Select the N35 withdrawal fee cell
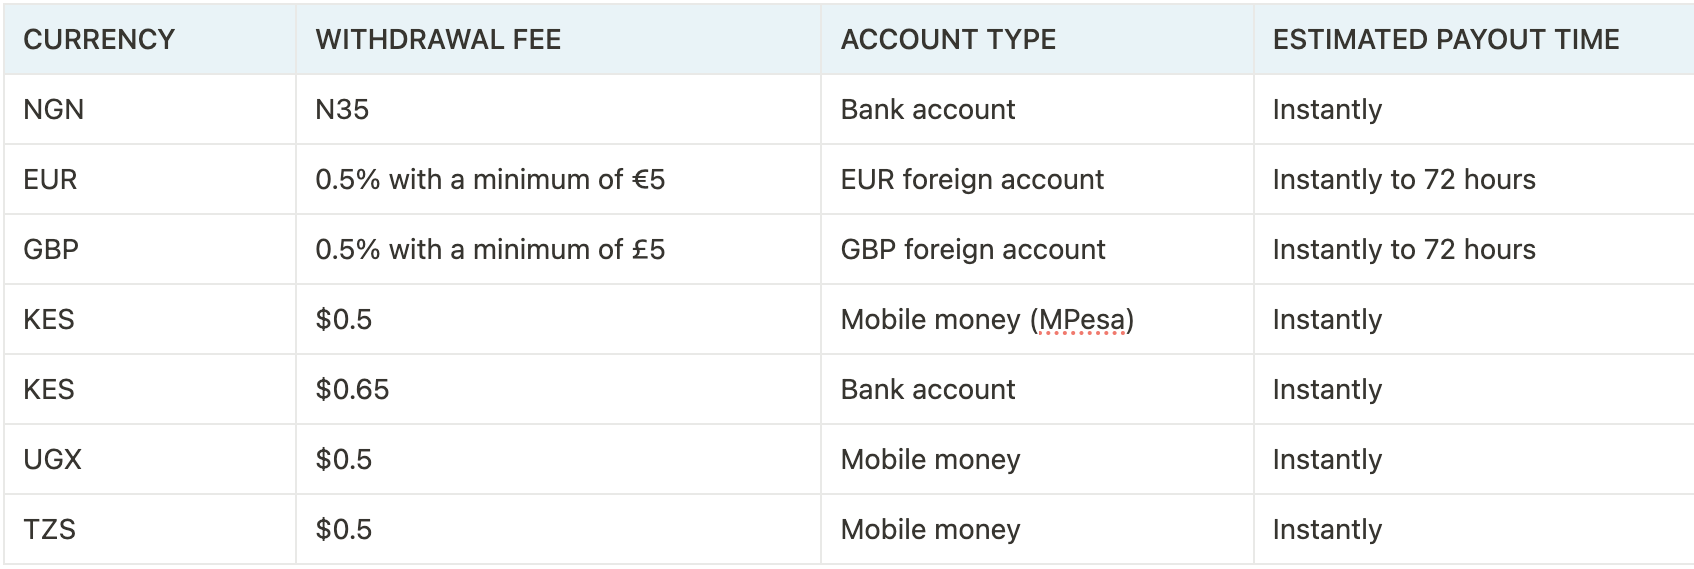1694x569 pixels. [558, 109]
